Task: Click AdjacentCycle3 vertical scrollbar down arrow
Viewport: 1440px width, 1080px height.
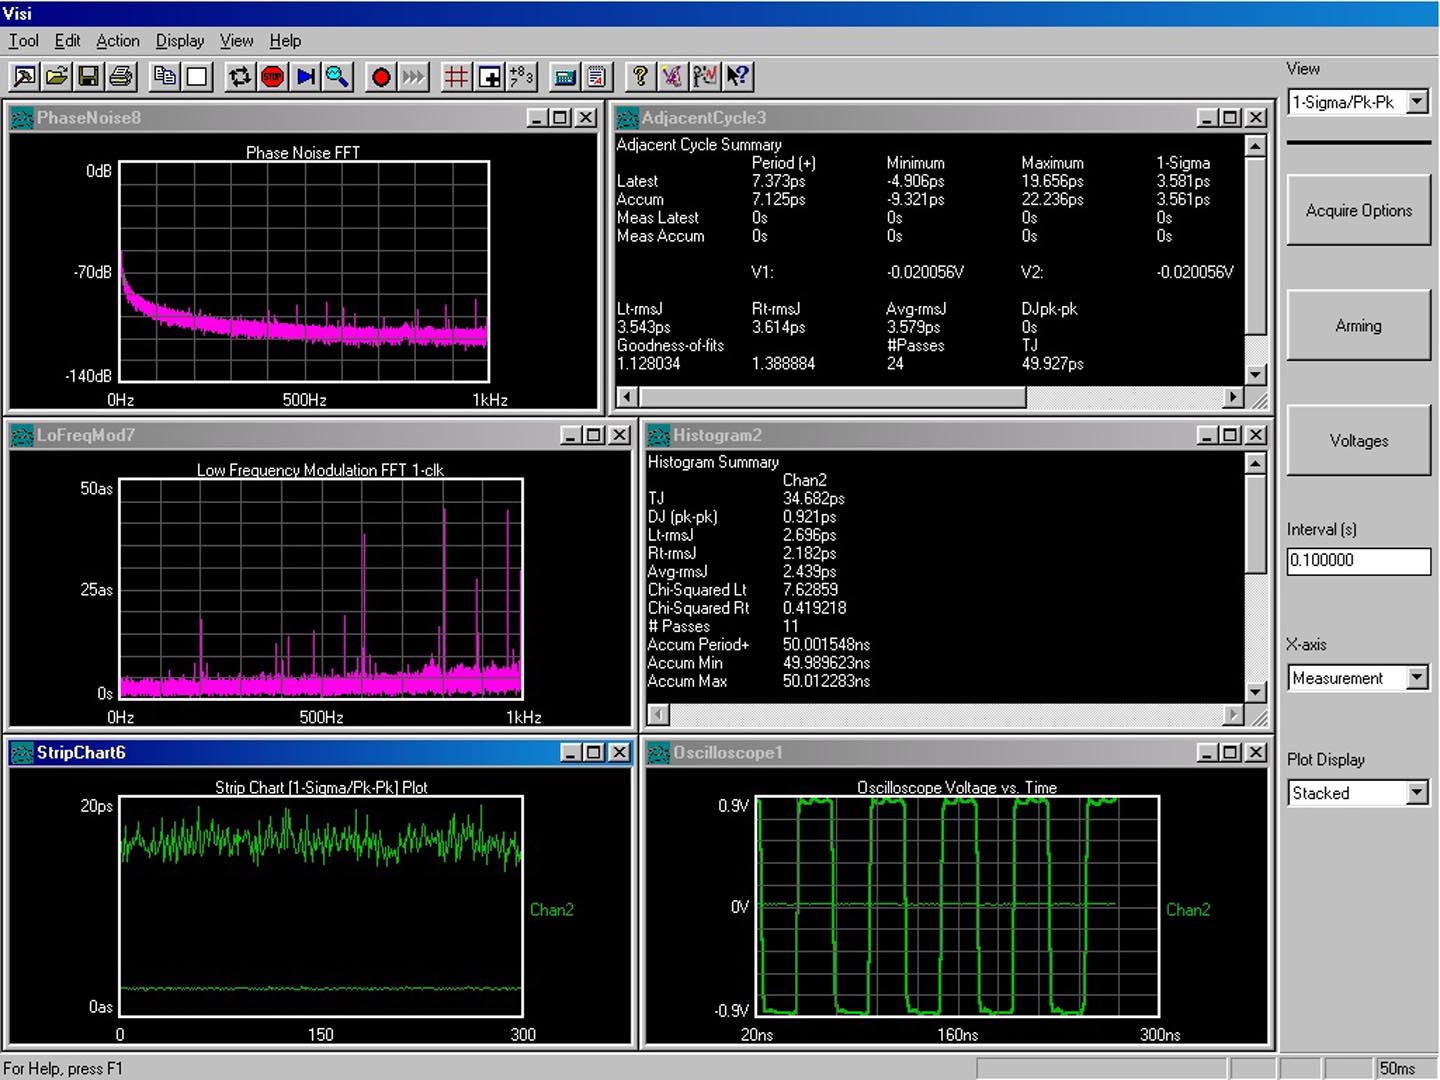Action: click(x=1256, y=375)
